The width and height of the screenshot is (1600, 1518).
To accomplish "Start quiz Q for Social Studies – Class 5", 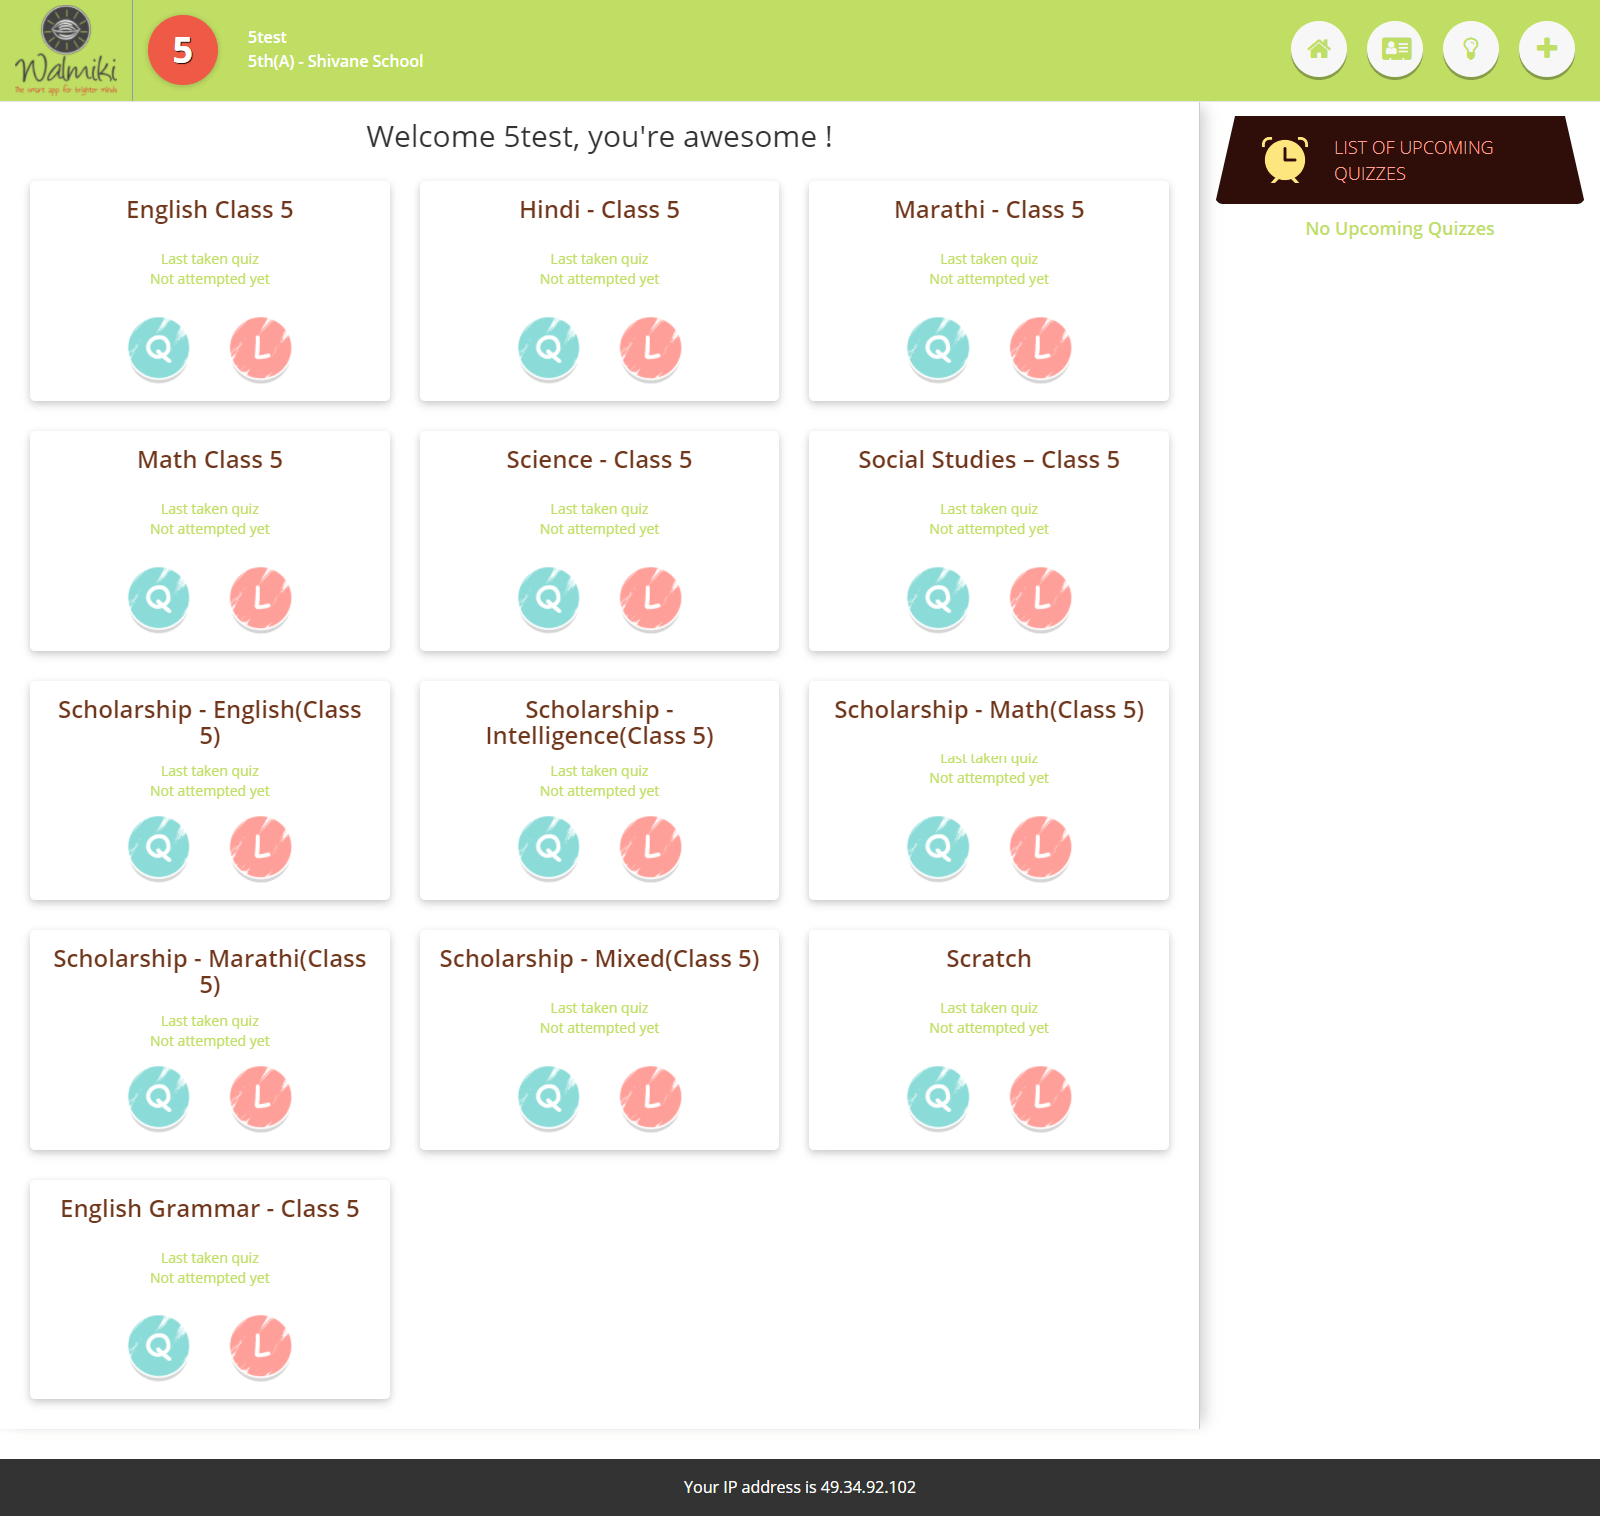I will point(938,598).
